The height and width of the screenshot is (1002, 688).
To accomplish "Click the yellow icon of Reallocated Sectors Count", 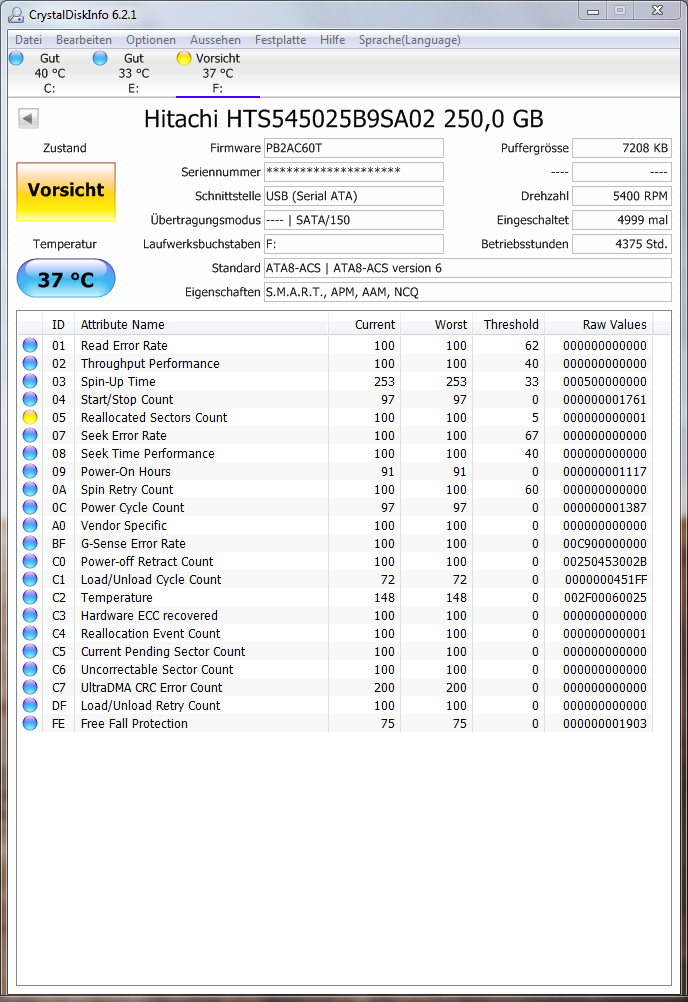I will point(30,417).
